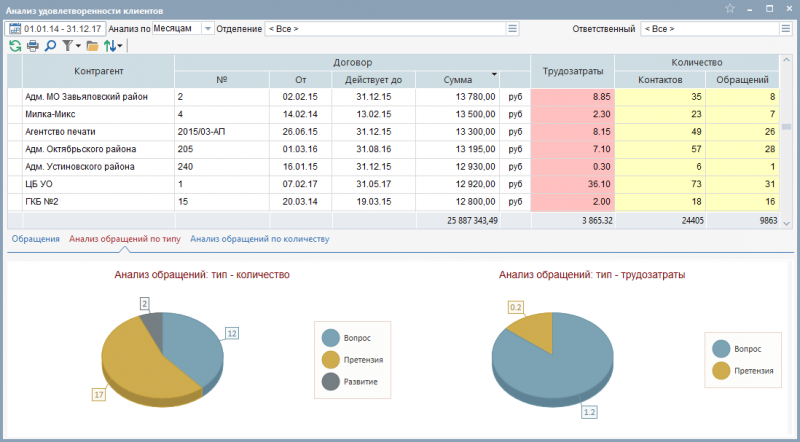Click the pie label 2 on left chart
The image size is (800, 442).
144,304
